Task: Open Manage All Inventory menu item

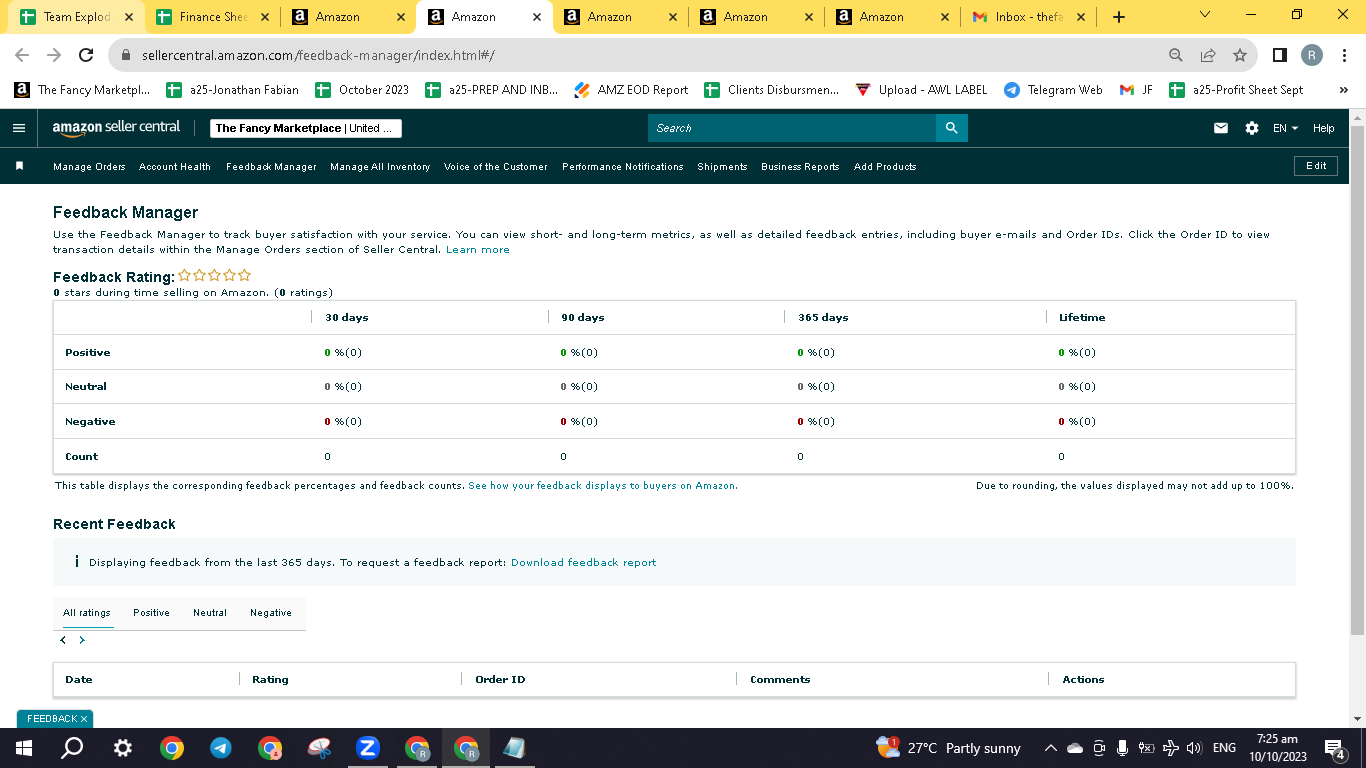Action: pyautogui.click(x=380, y=167)
